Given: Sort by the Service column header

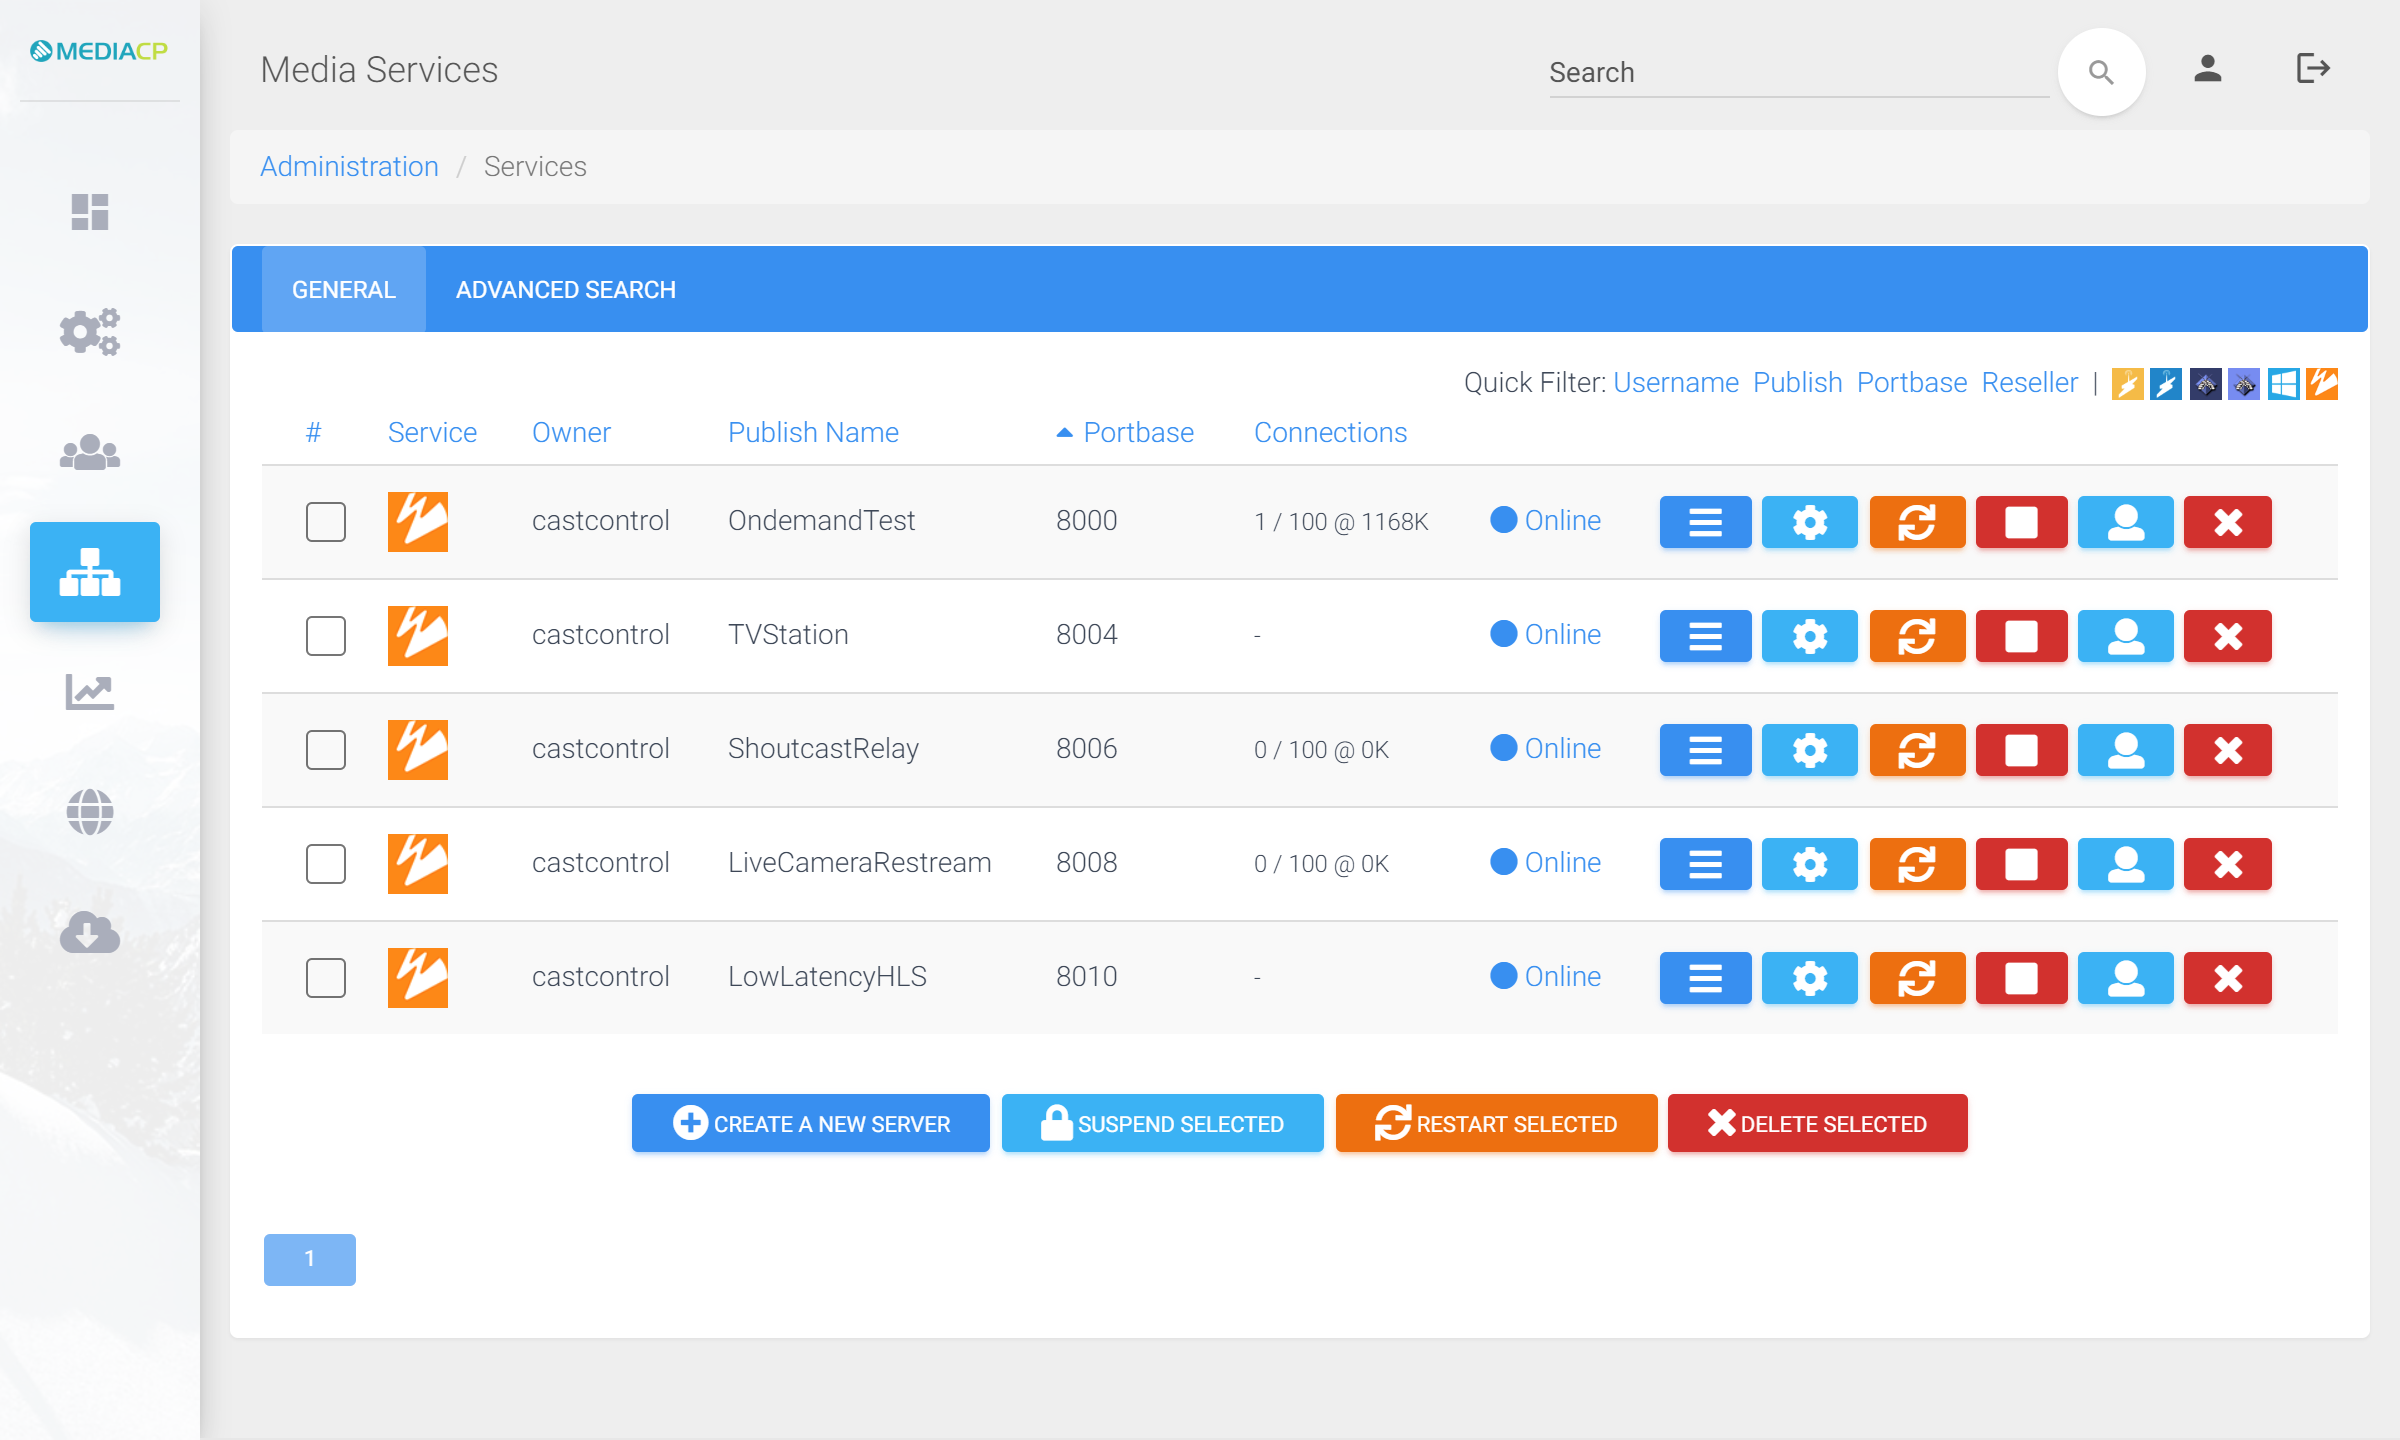Looking at the screenshot, I should [x=432, y=433].
